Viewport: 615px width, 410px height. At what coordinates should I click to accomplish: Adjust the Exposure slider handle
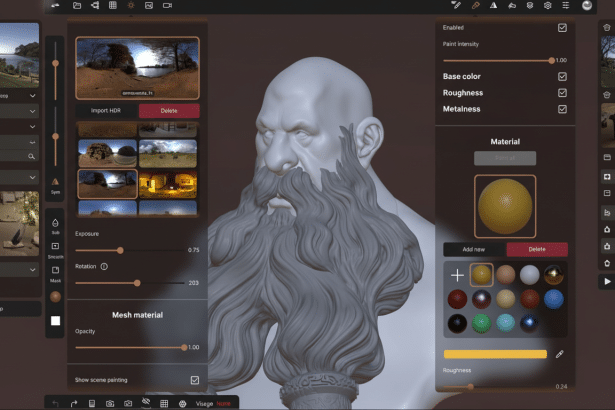click(120, 250)
